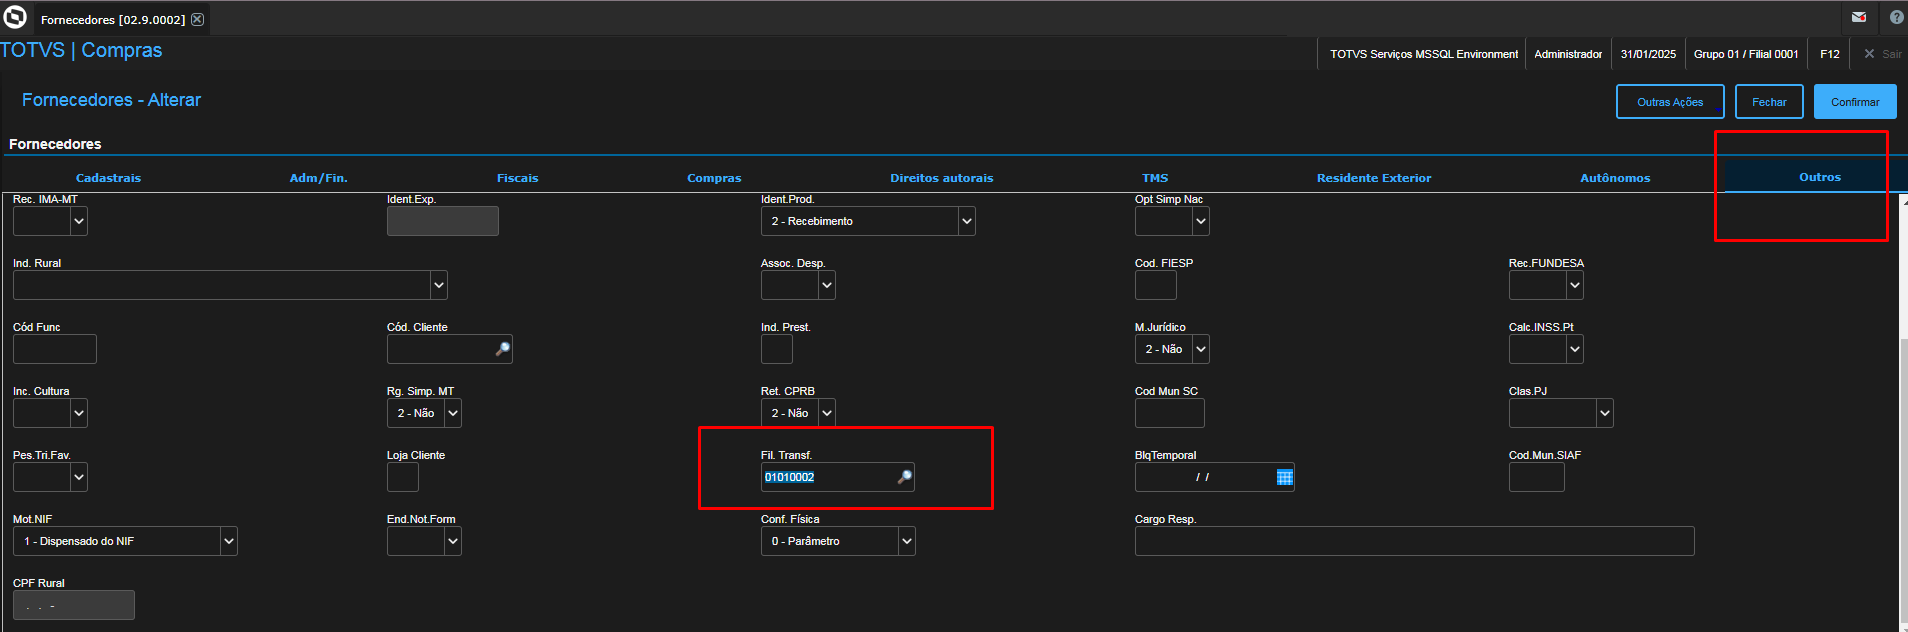Viewport: 1908px width, 632px height.
Task: Expand the Ind. Rural dropdown
Action: 439,285
